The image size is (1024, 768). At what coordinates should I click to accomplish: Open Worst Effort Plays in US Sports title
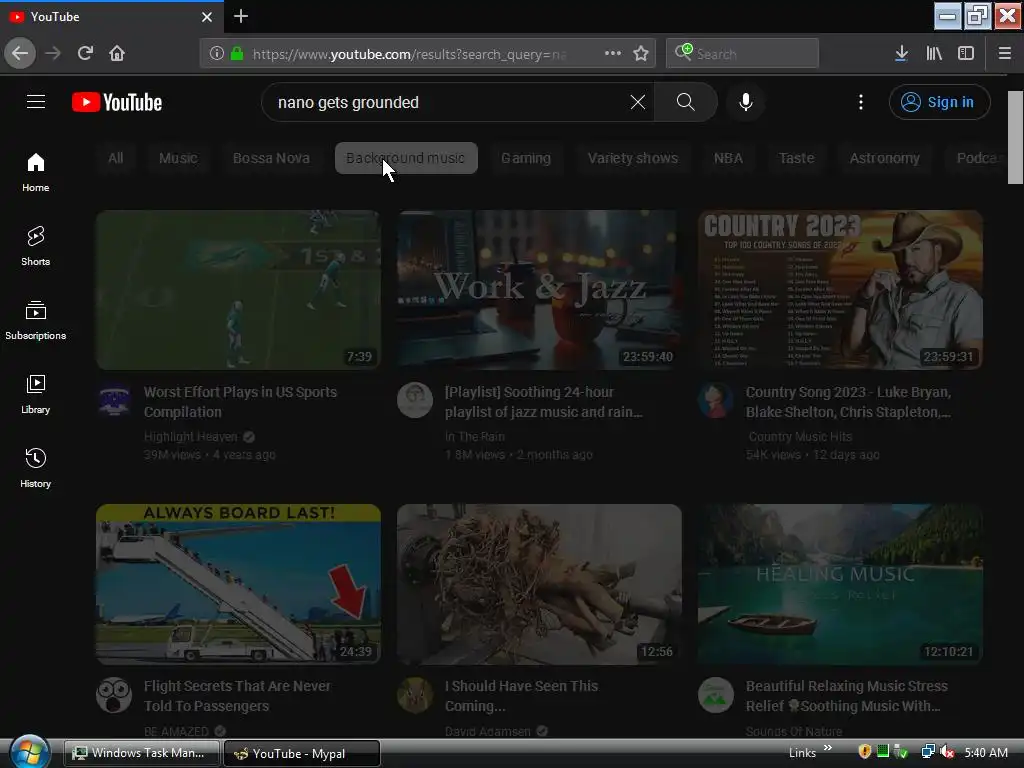(240, 402)
